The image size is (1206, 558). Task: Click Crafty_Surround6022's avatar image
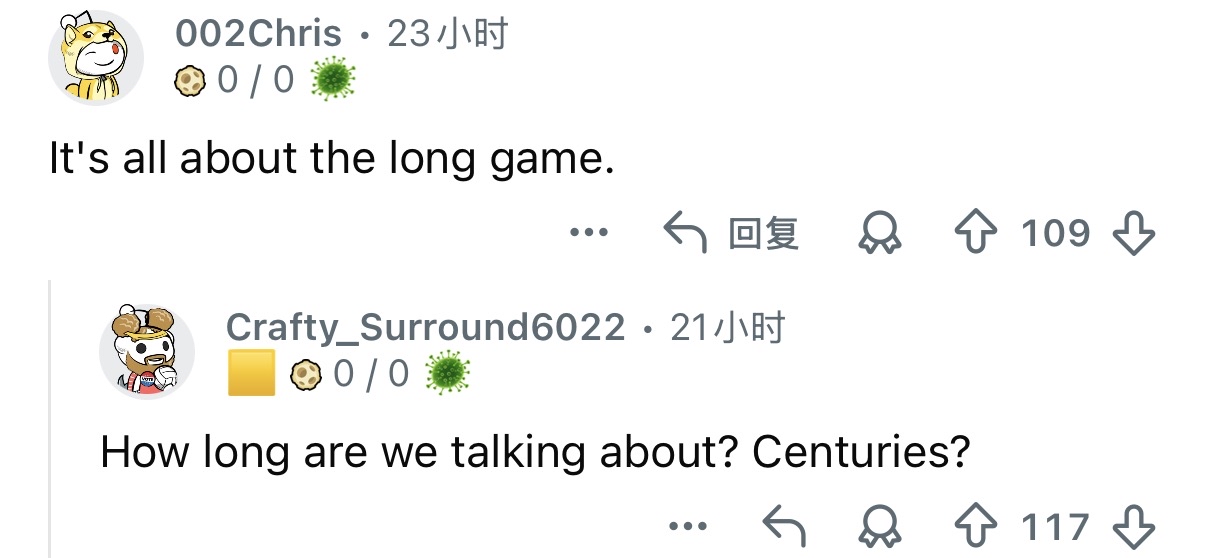[x=146, y=351]
